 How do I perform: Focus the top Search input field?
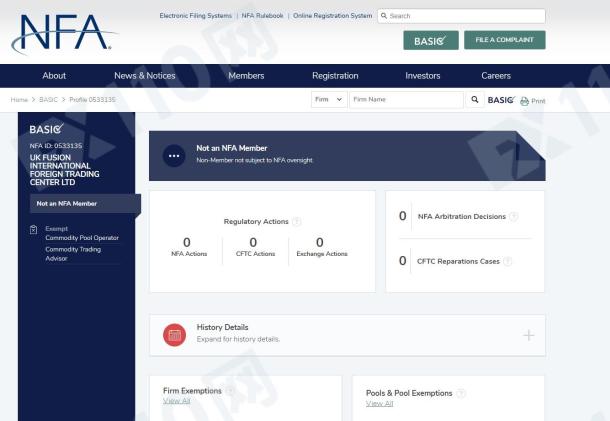[461, 16]
